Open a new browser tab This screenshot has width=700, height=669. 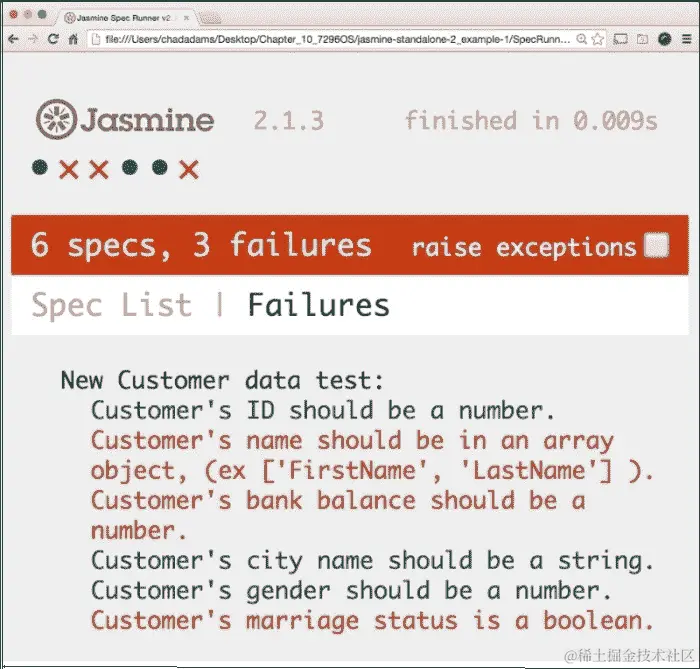210,18
